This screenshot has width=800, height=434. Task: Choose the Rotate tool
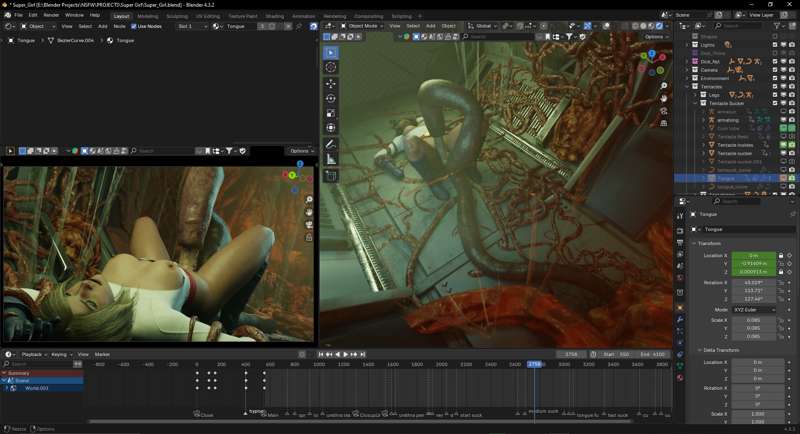331,98
